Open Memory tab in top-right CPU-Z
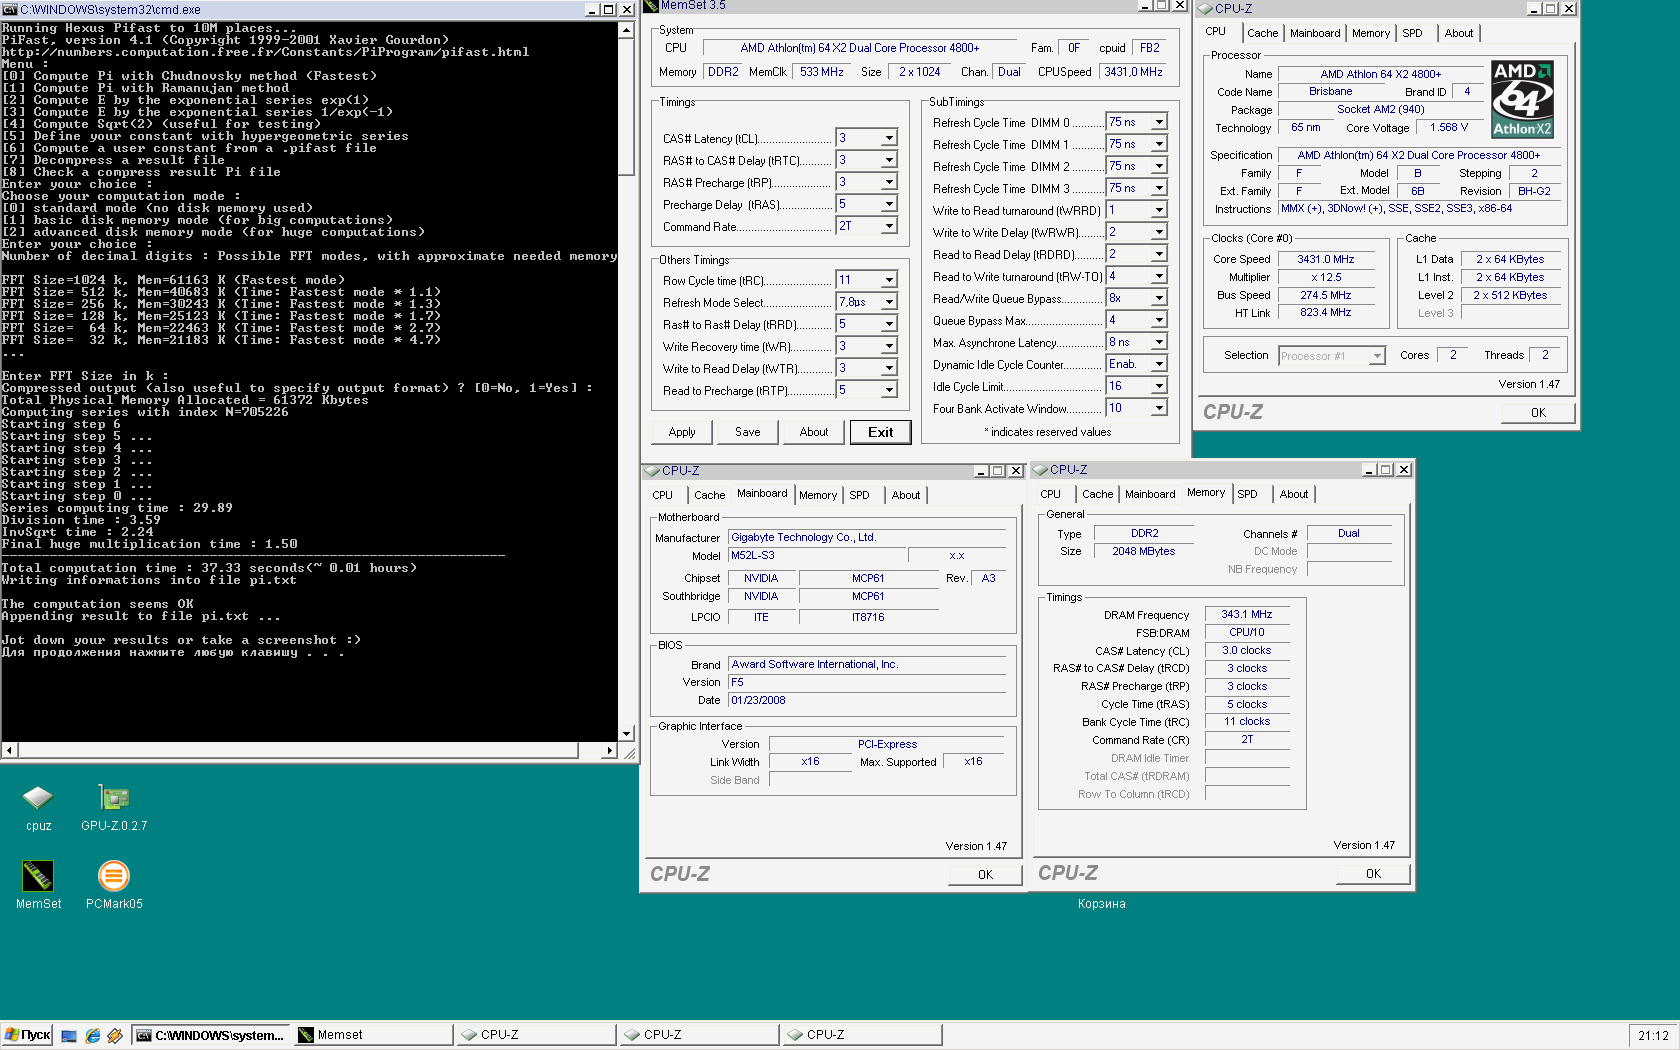The image size is (1680, 1050). [x=1370, y=33]
